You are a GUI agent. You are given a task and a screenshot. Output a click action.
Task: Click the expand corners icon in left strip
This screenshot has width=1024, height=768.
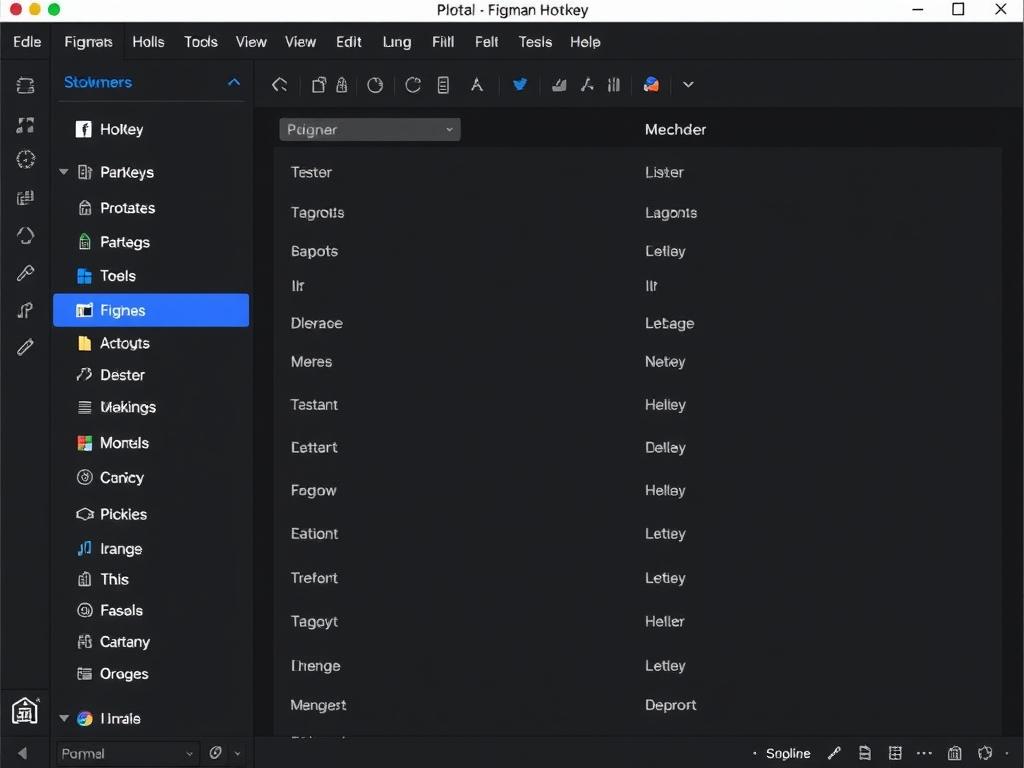point(25,125)
